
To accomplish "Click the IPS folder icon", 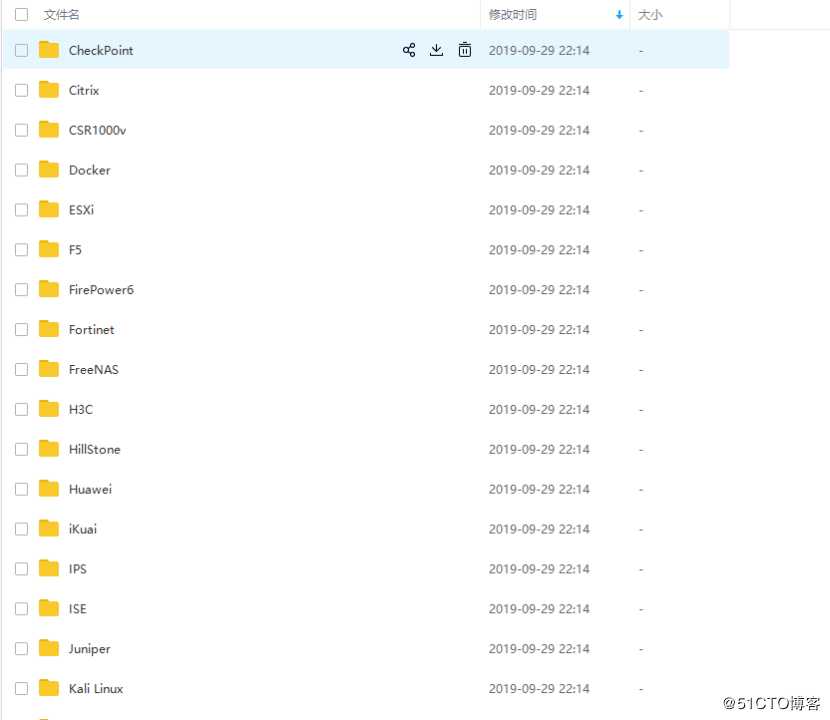I will pyautogui.click(x=49, y=568).
